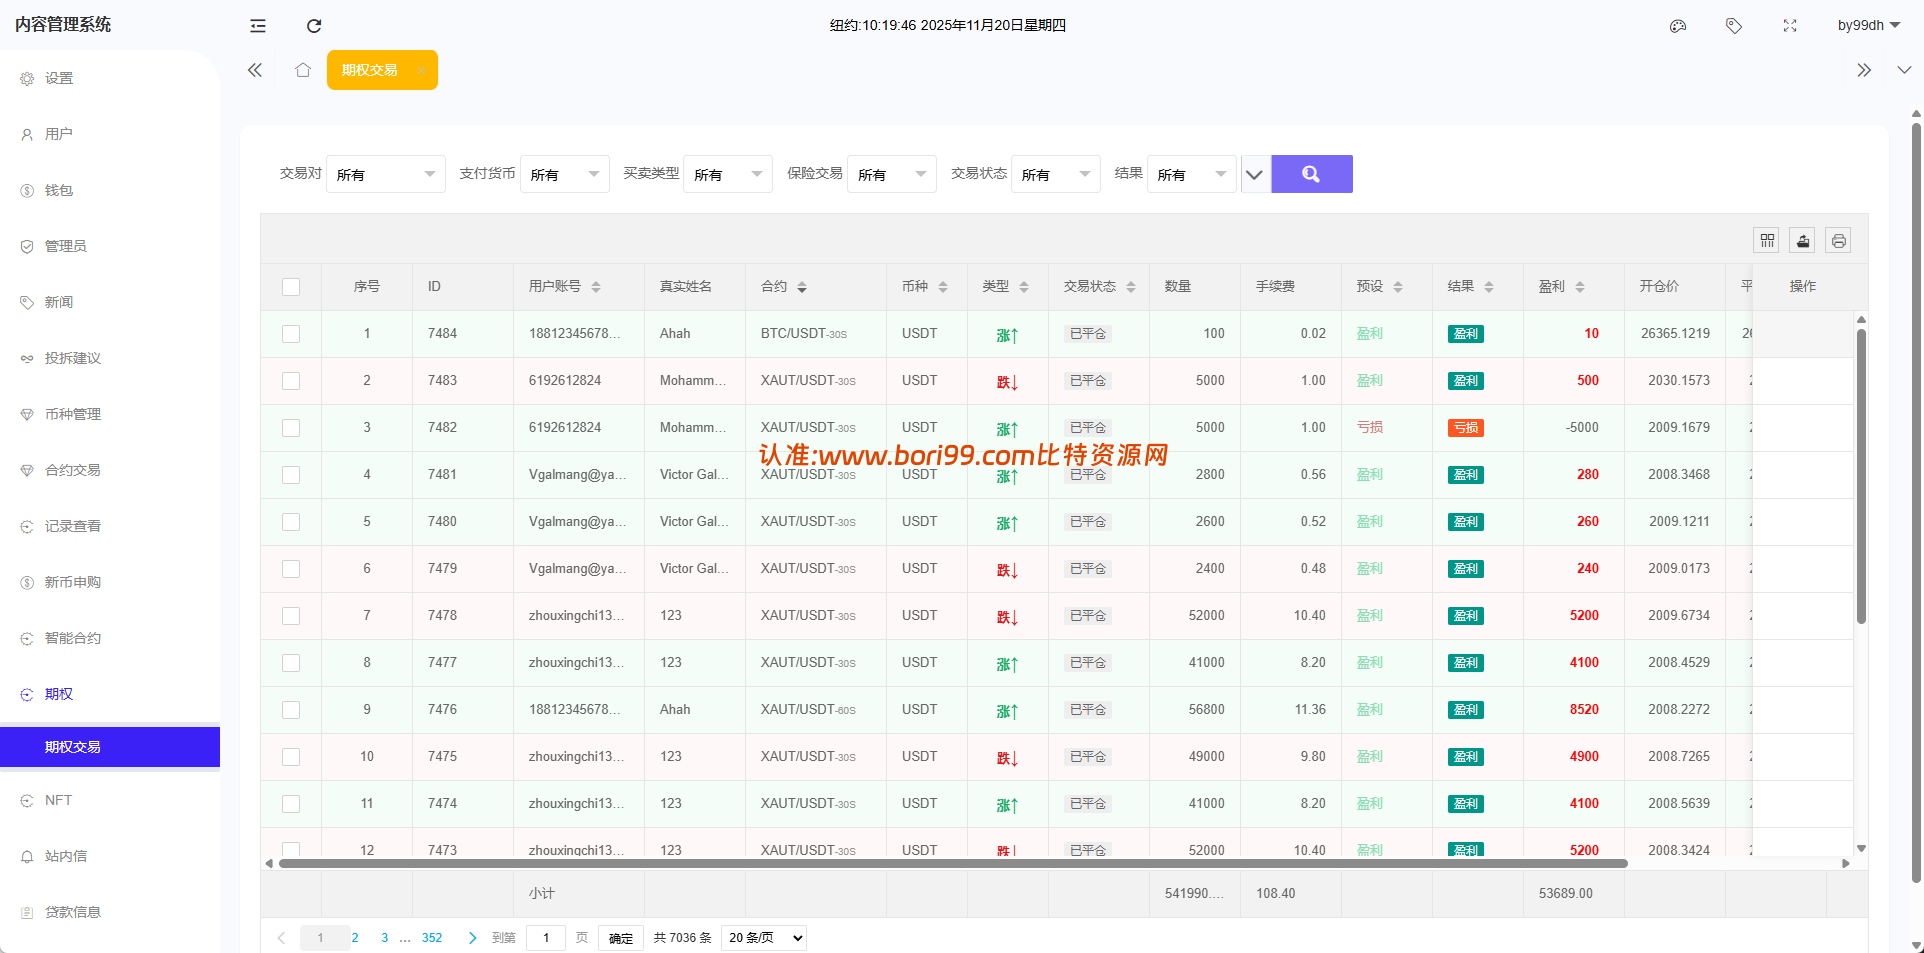
Task: Open the 交易对 dropdown
Action: pos(386,174)
